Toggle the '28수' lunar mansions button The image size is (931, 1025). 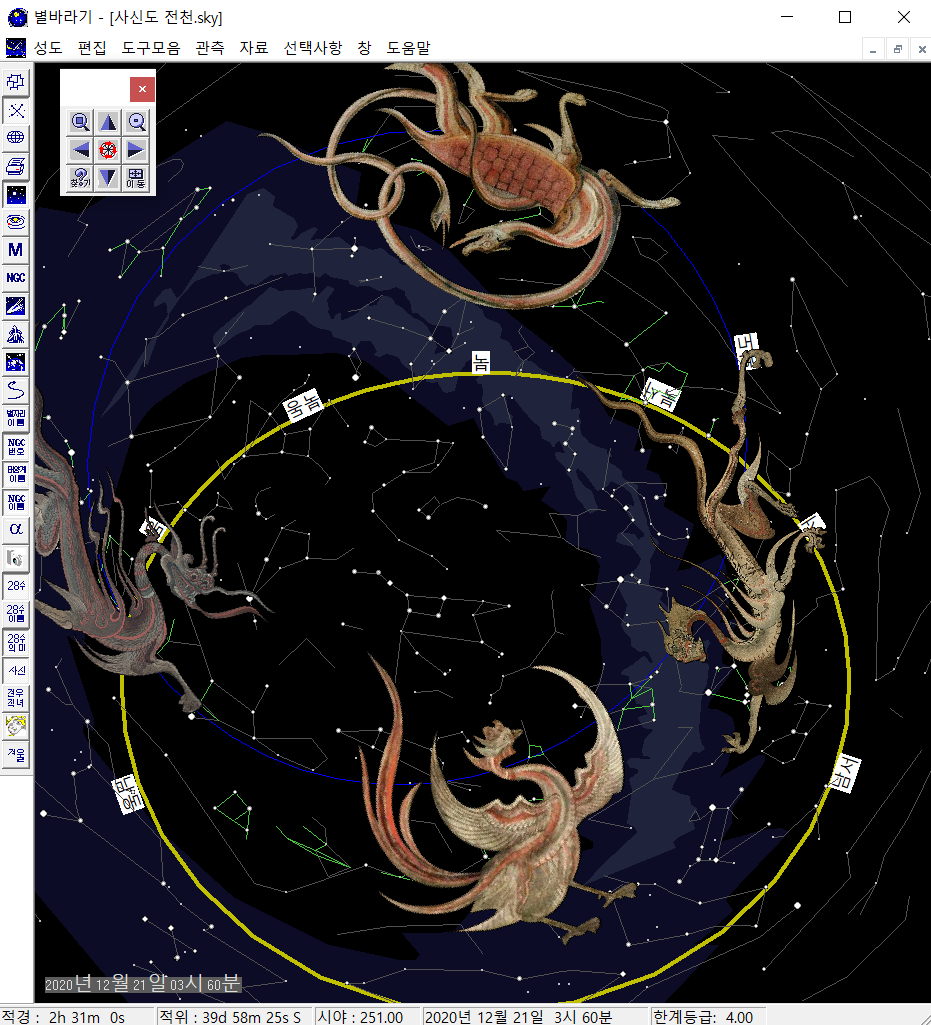pos(16,585)
